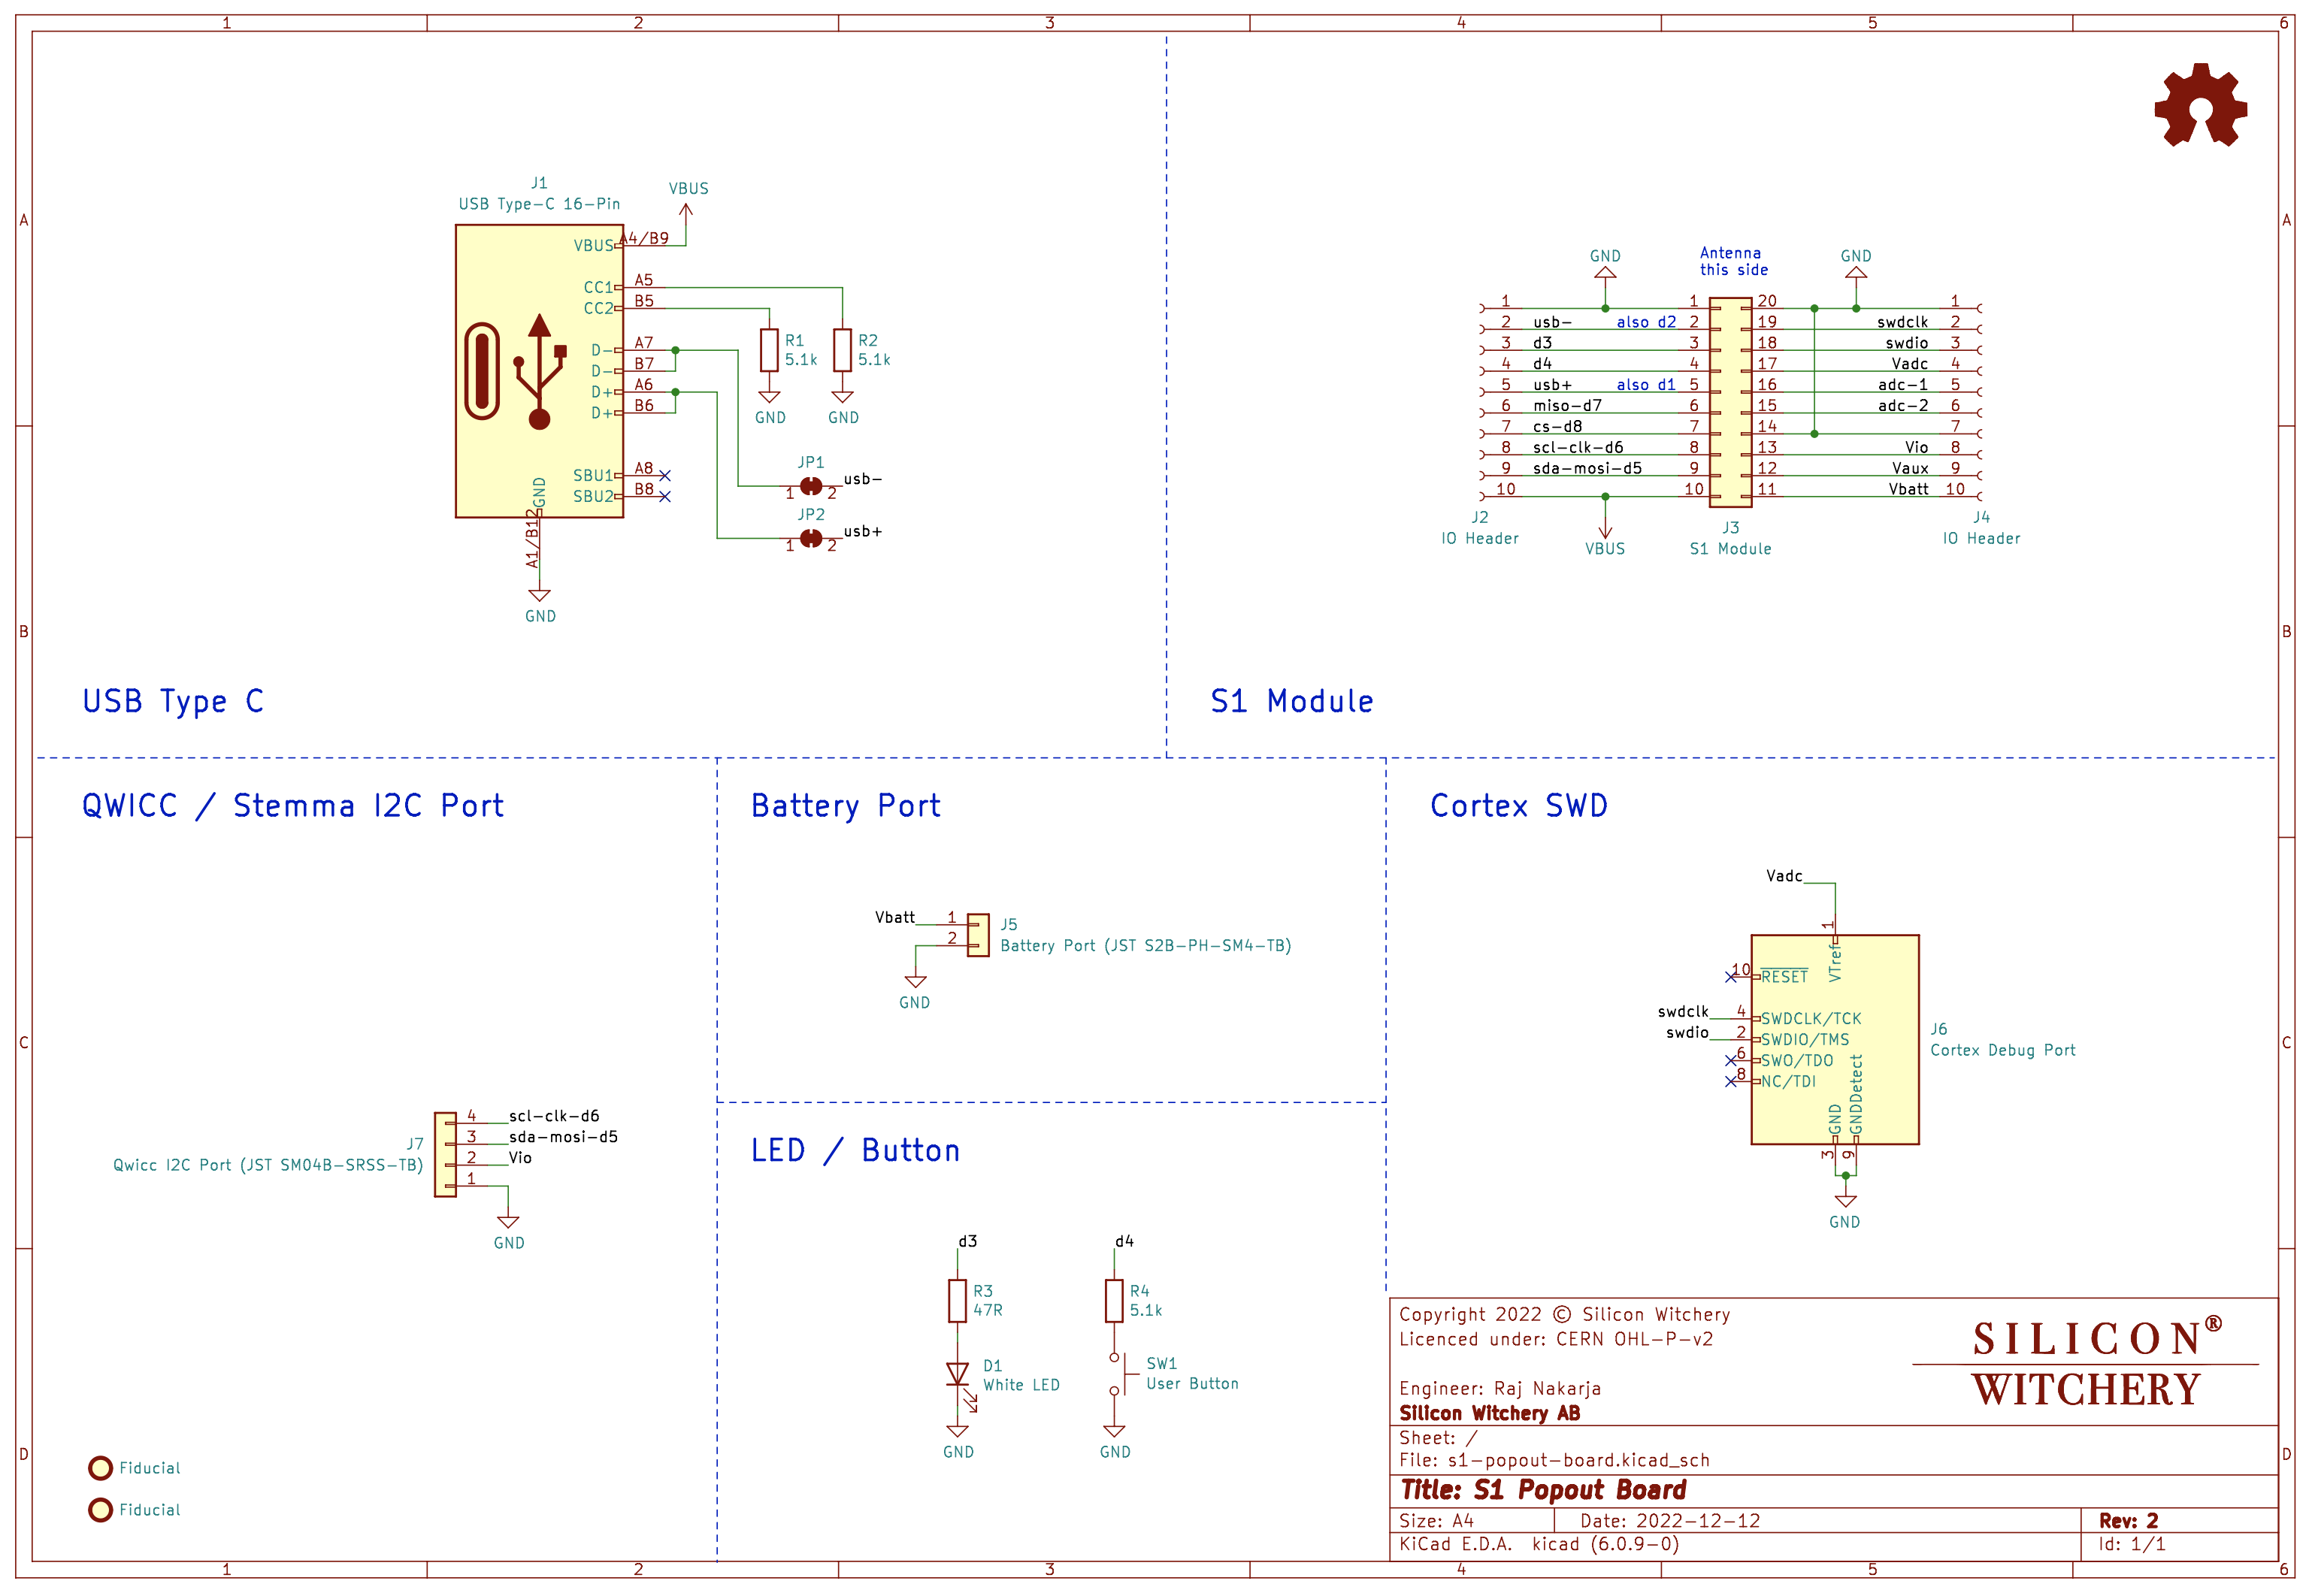Click the Silicon Witchery logo

2086,1362
